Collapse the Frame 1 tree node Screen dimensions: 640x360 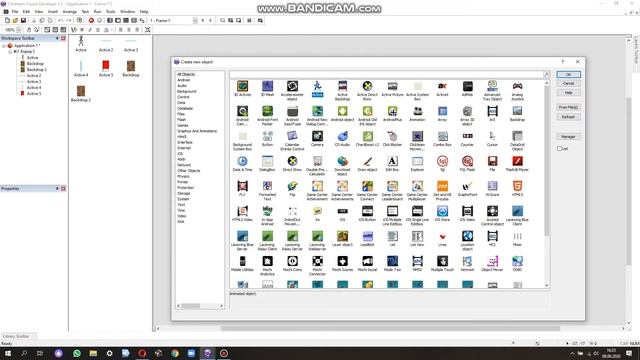pyautogui.click(x=10, y=52)
